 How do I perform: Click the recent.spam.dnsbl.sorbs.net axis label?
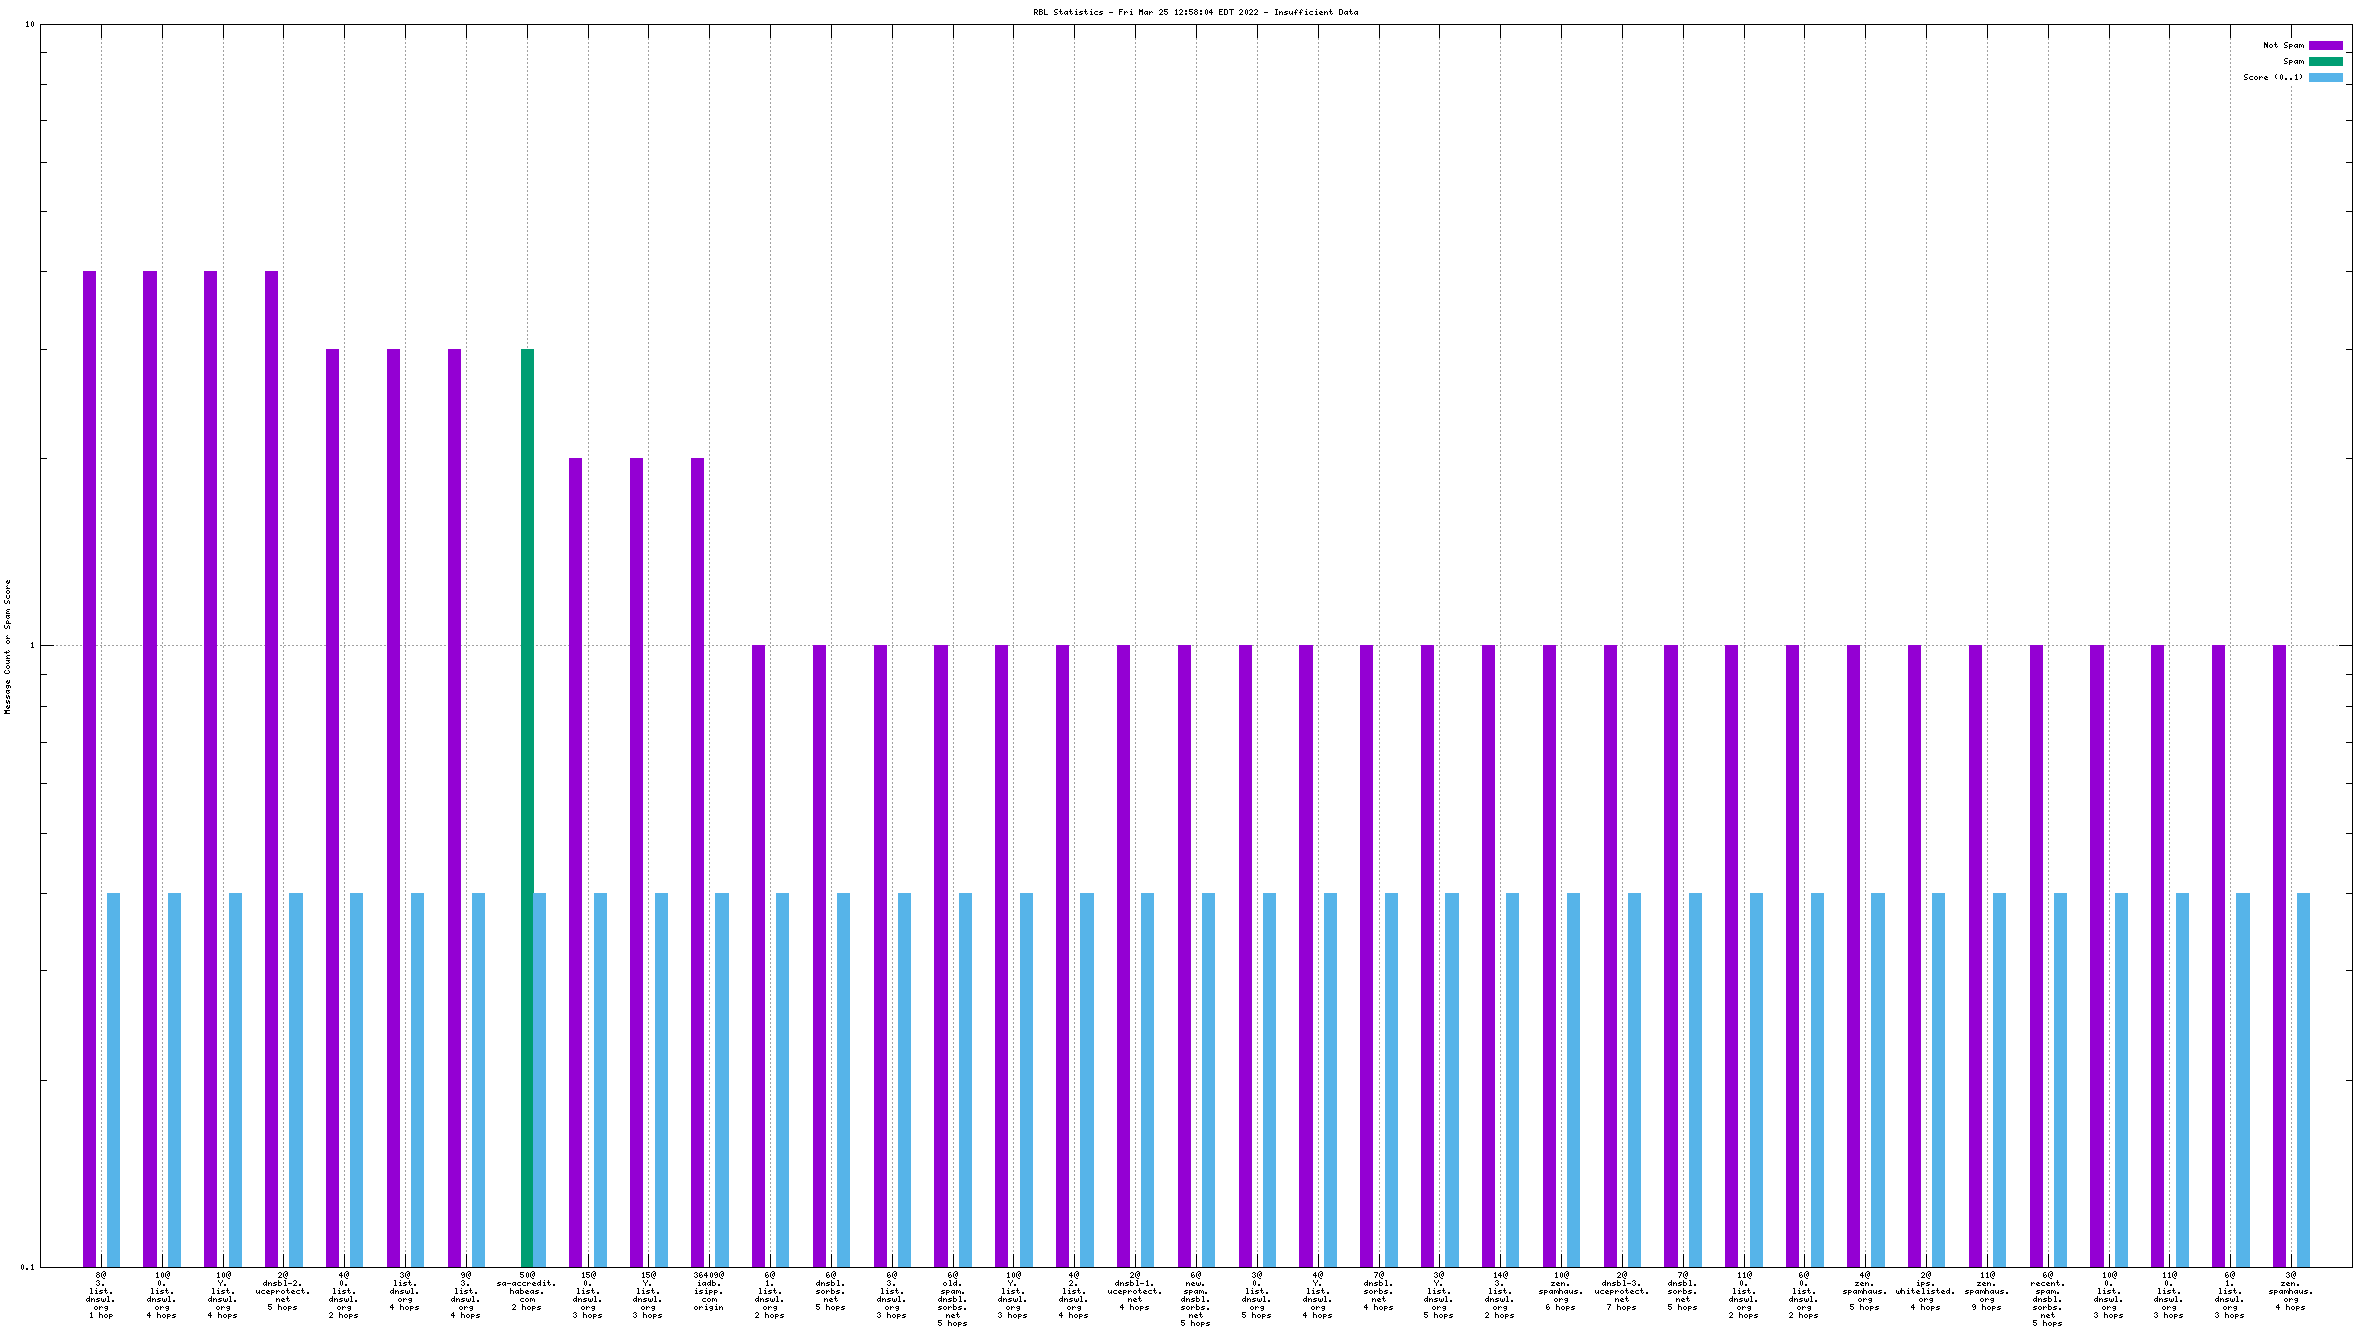[2047, 1299]
